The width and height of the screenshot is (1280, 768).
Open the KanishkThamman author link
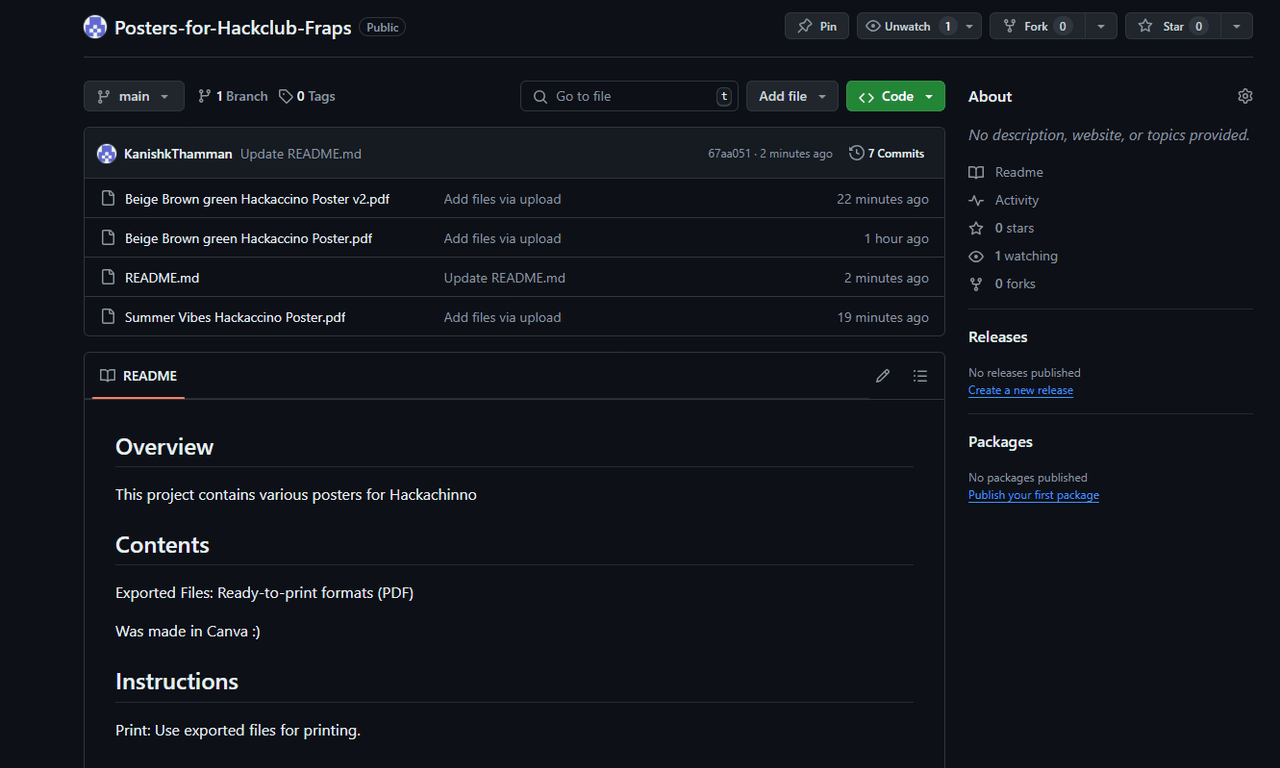click(178, 153)
